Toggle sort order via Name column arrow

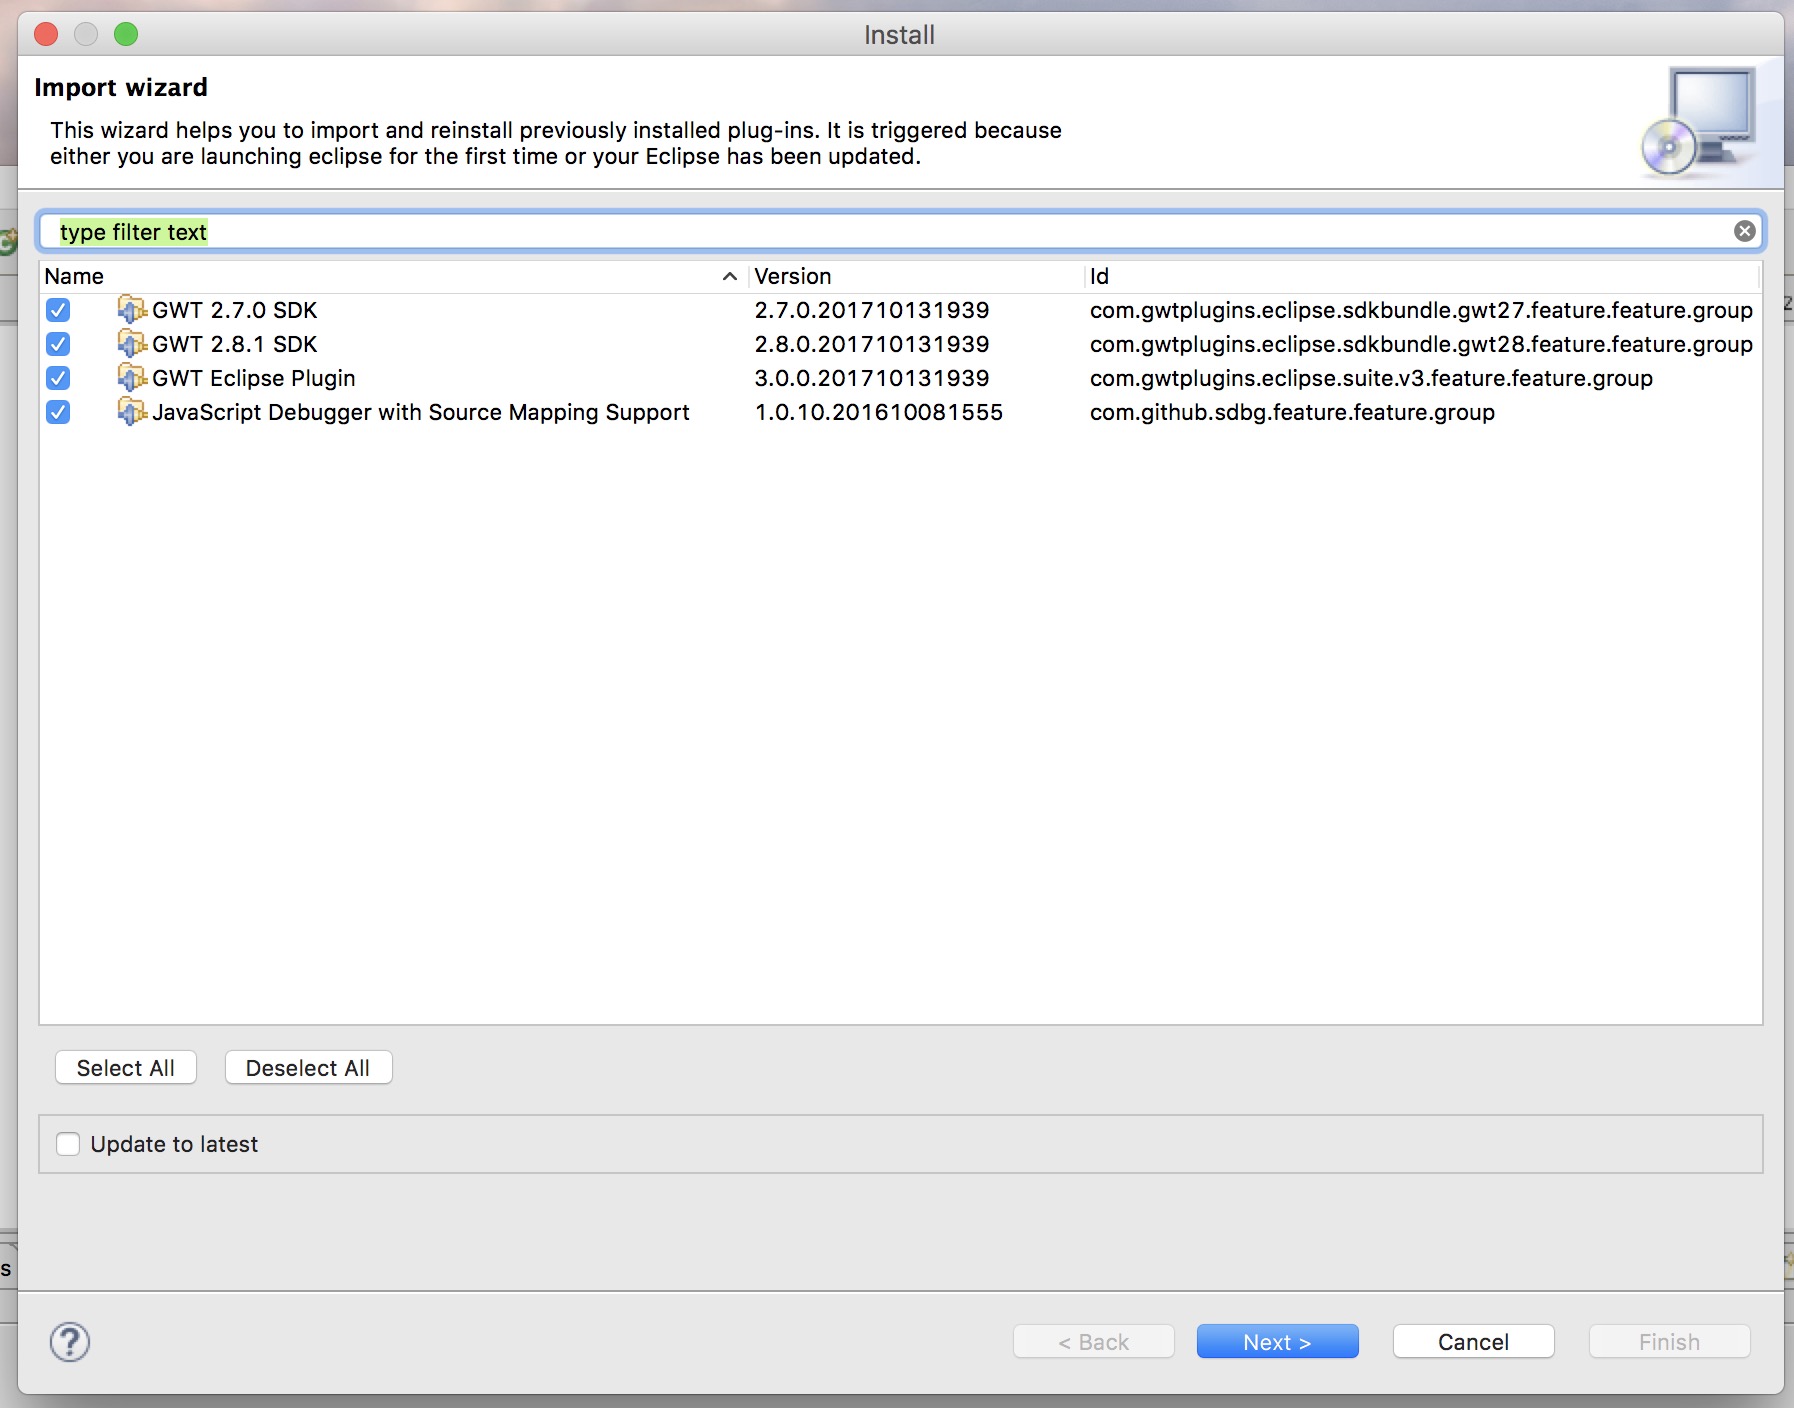730,277
